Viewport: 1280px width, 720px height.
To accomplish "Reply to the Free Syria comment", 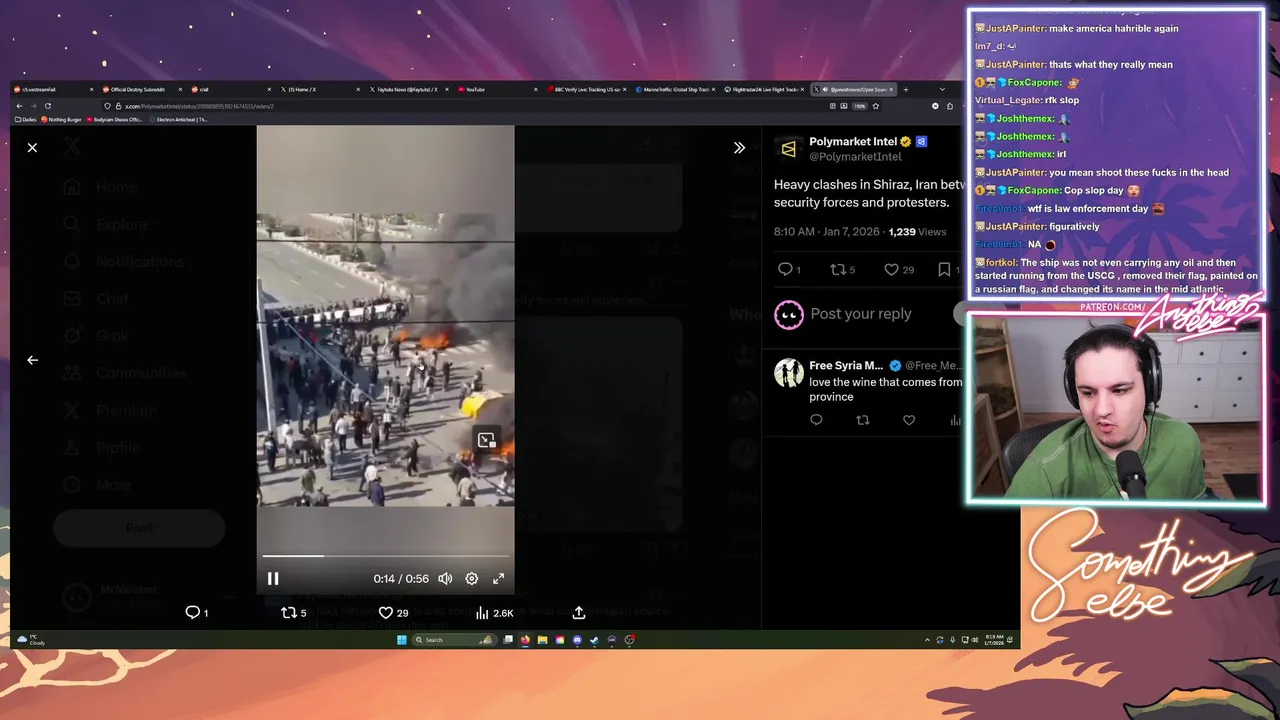I will [x=816, y=421].
